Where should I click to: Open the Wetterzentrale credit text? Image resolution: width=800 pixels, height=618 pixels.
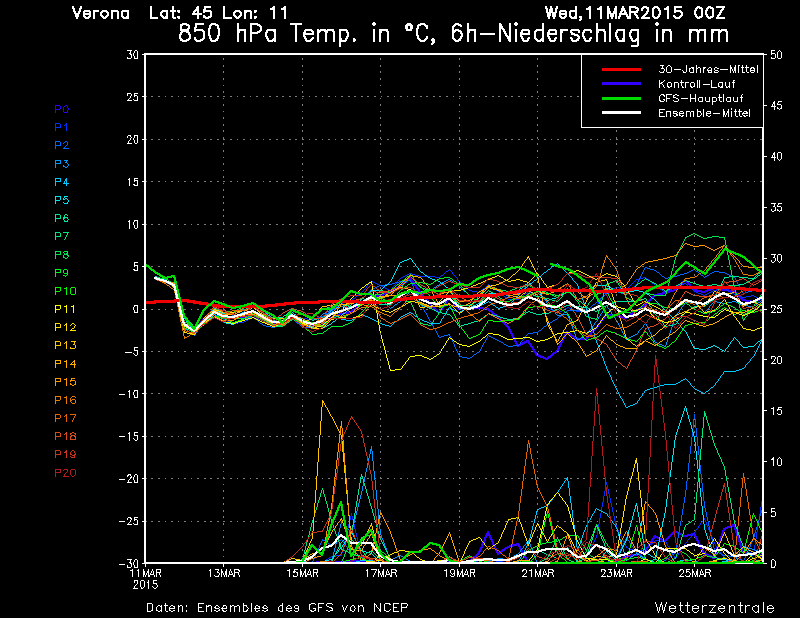(x=714, y=607)
